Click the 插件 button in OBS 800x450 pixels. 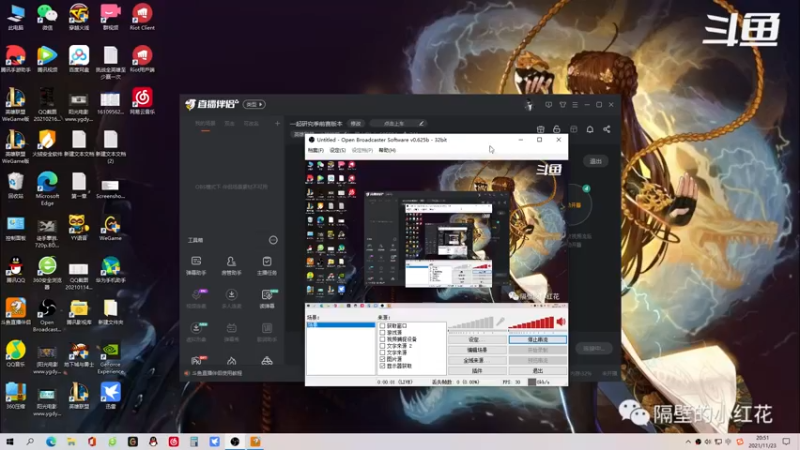477,370
